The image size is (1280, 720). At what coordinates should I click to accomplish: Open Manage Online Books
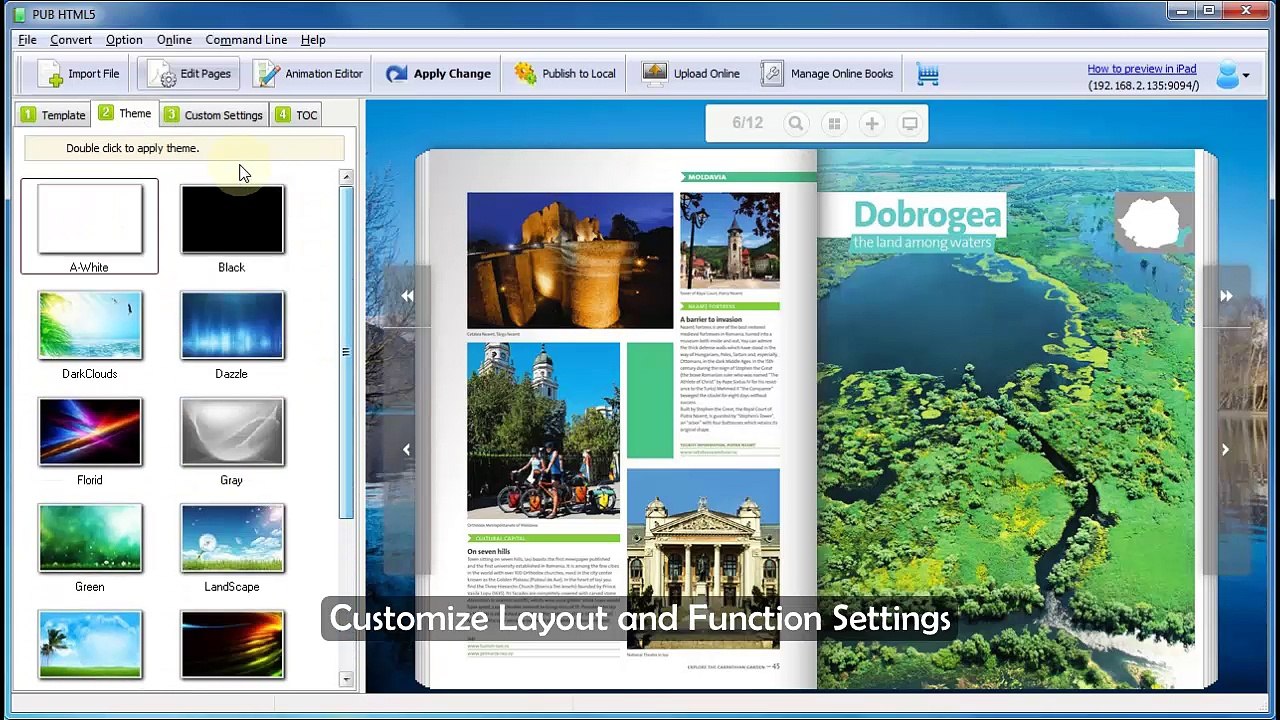[827, 74]
